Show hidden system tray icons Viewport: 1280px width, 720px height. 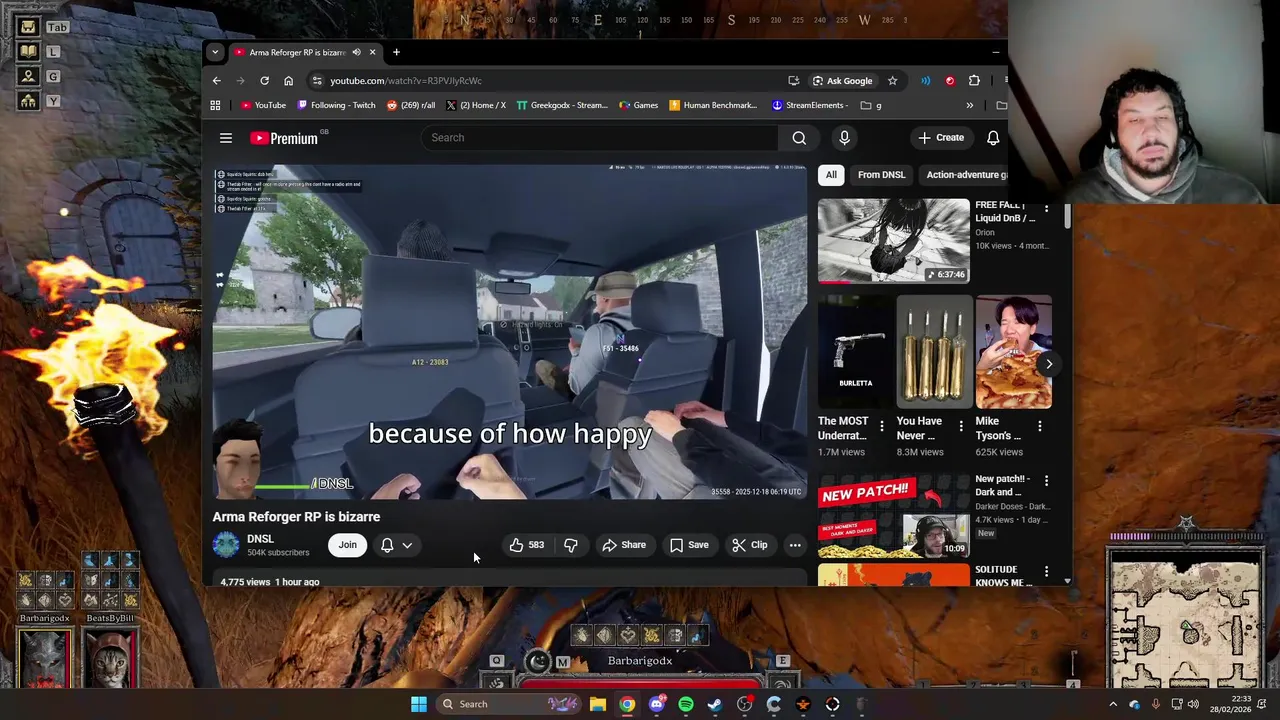[1113, 704]
